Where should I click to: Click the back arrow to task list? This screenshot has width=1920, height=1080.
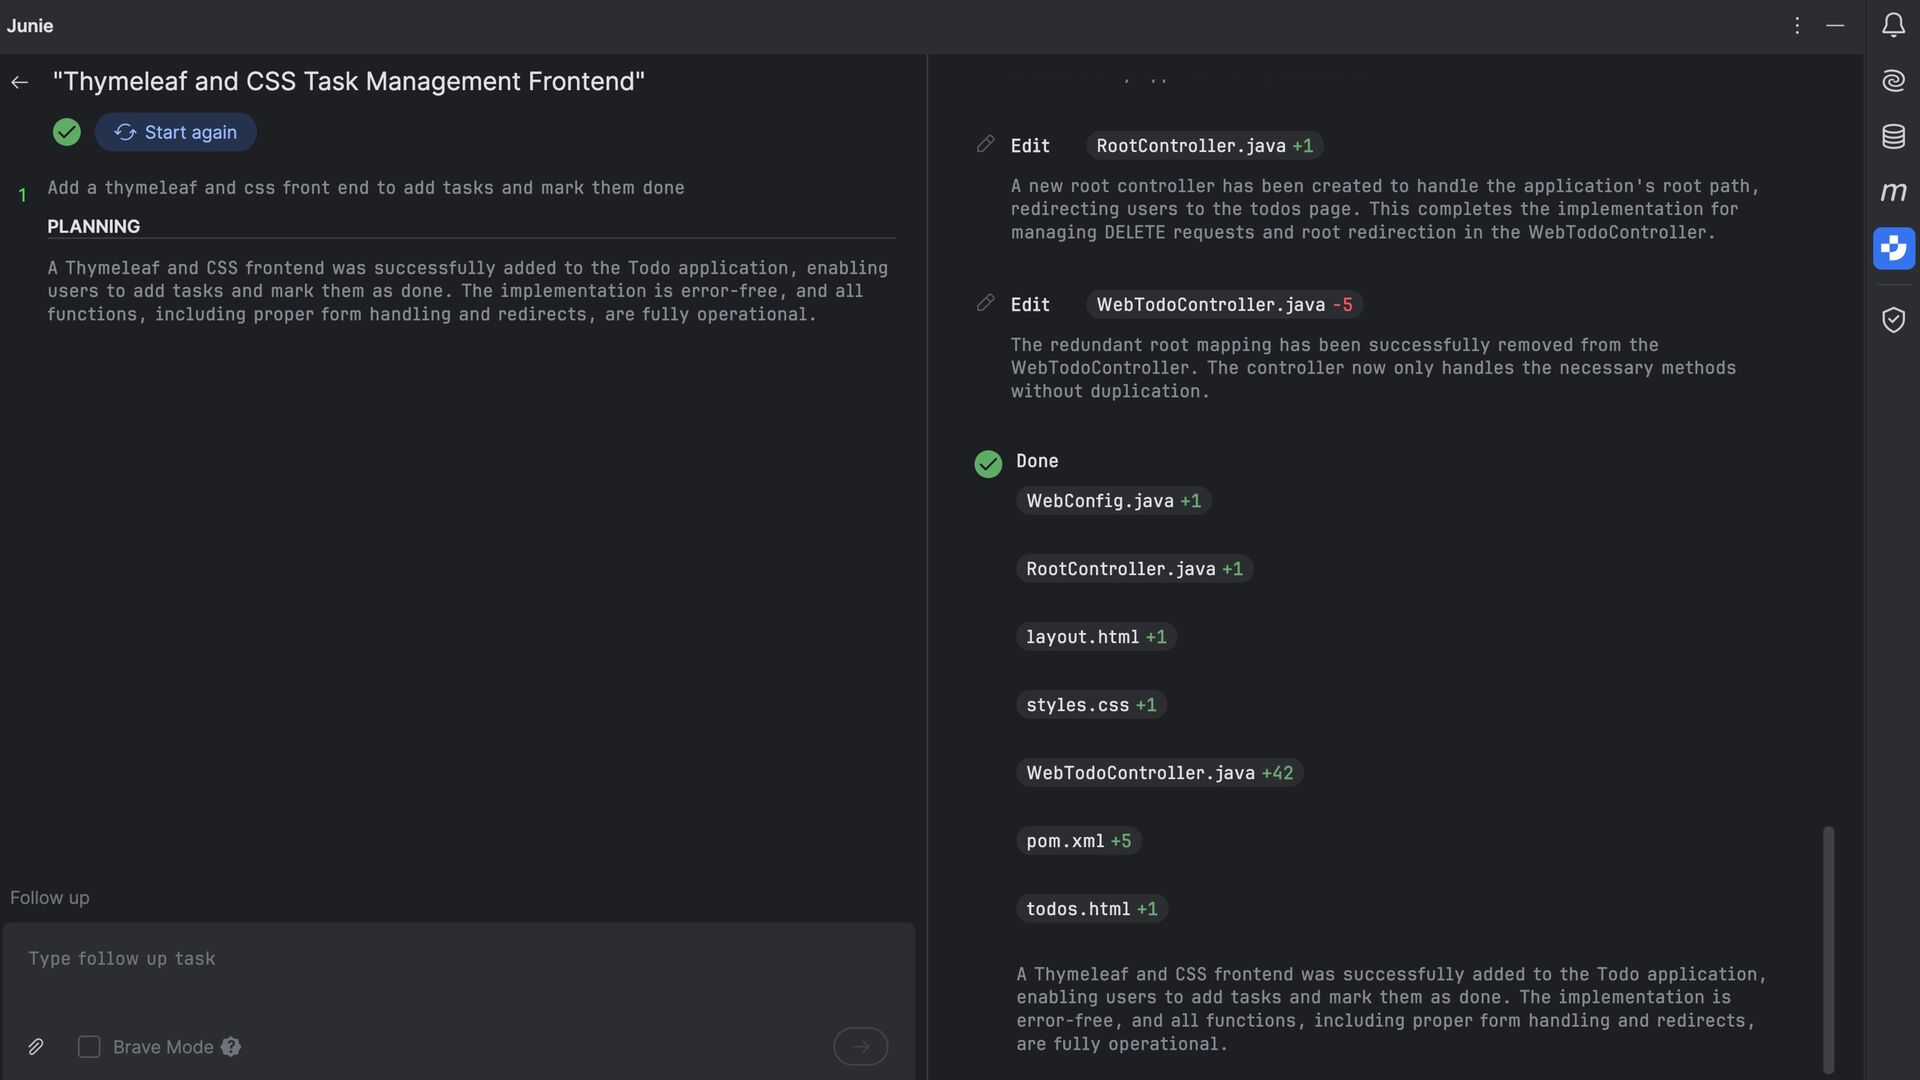pyautogui.click(x=19, y=82)
